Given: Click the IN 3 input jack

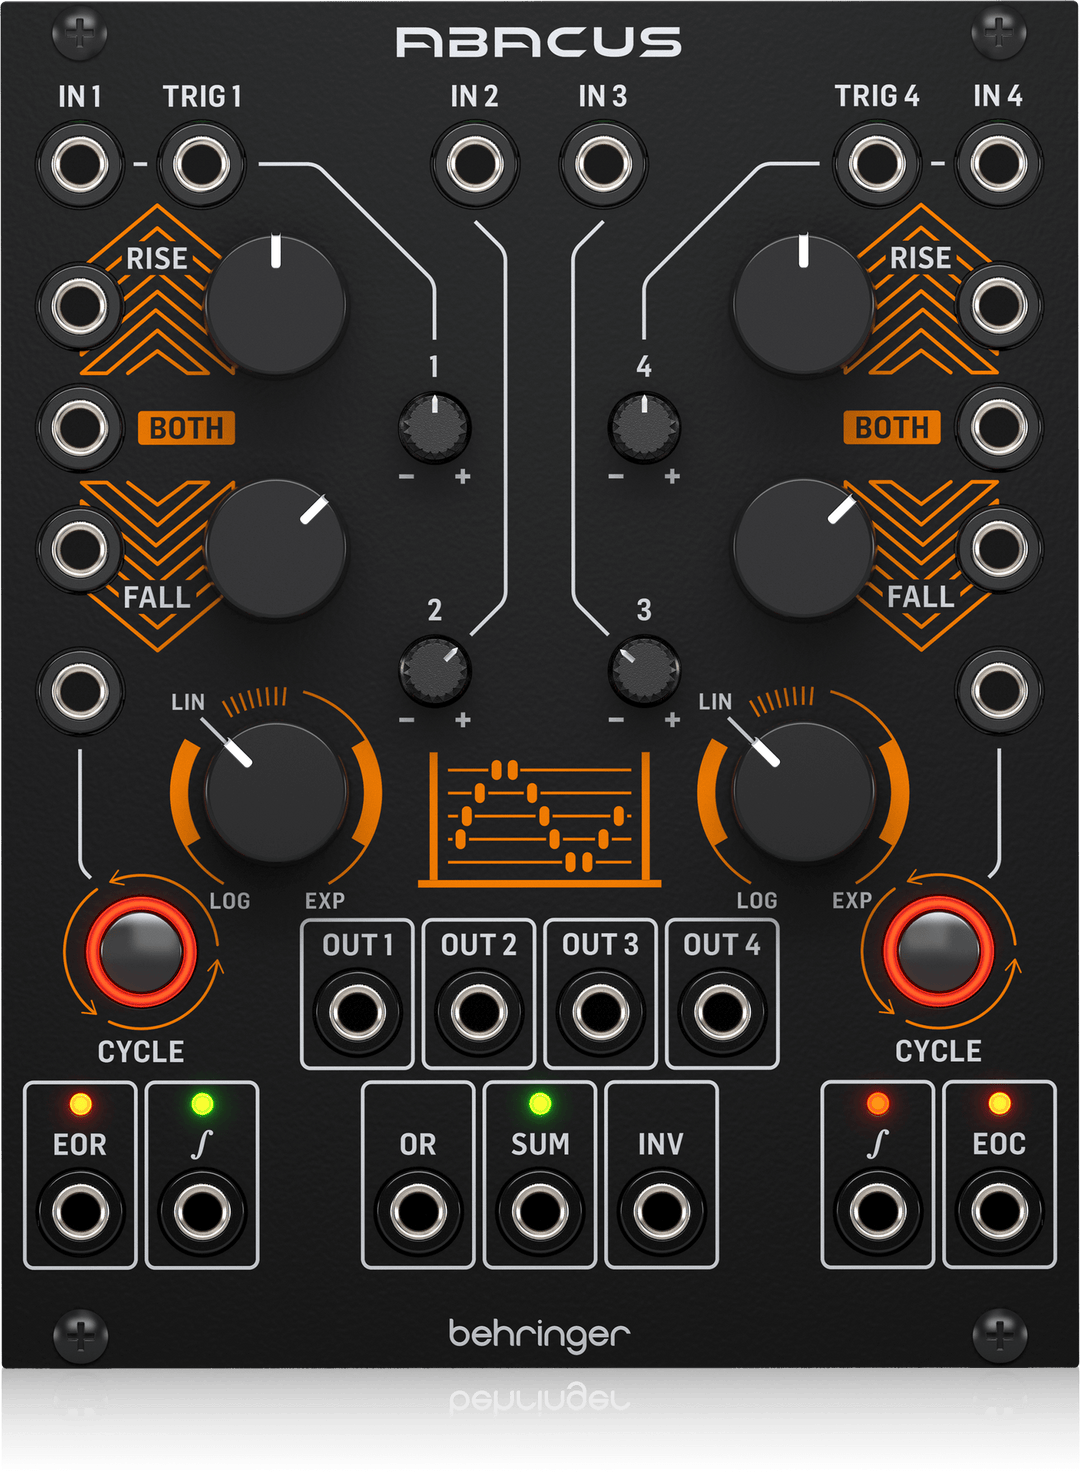Looking at the screenshot, I should 603,163.
